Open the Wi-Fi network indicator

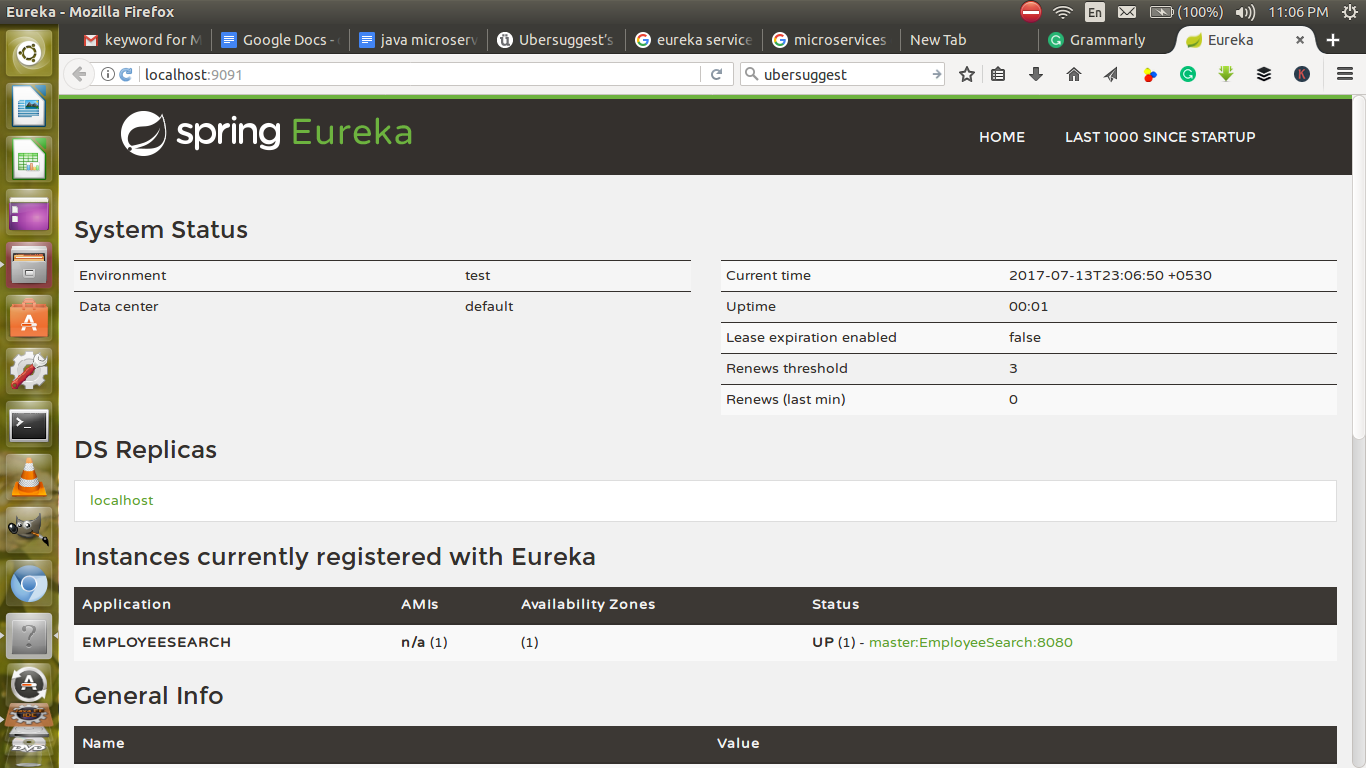point(1063,12)
